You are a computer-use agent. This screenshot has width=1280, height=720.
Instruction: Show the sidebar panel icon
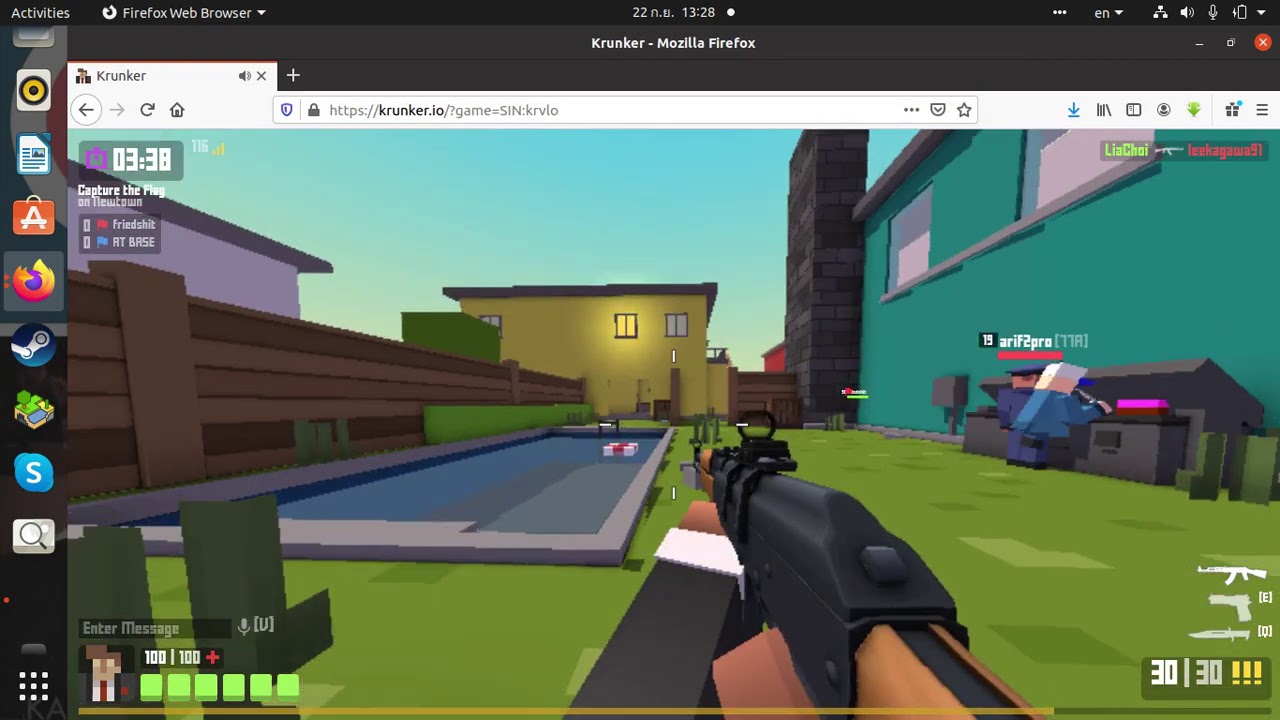[1134, 110]
